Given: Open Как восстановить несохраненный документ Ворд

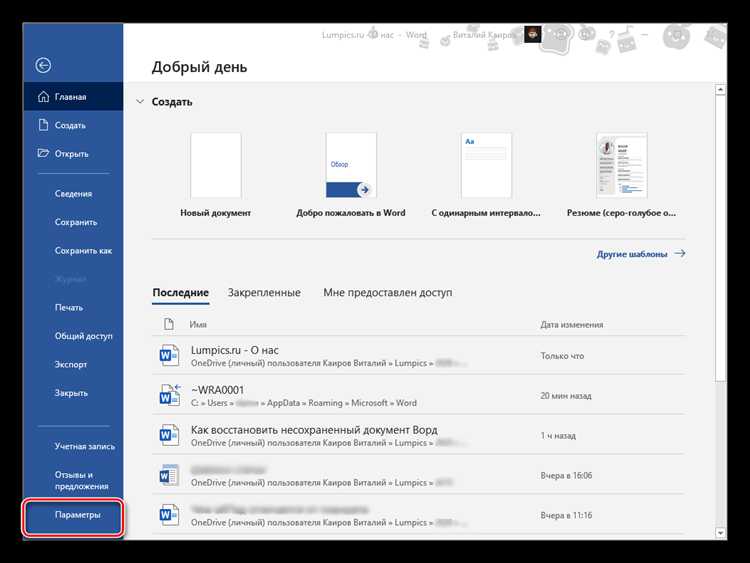Looking at the screenshot, I should (x=419, y=435).
